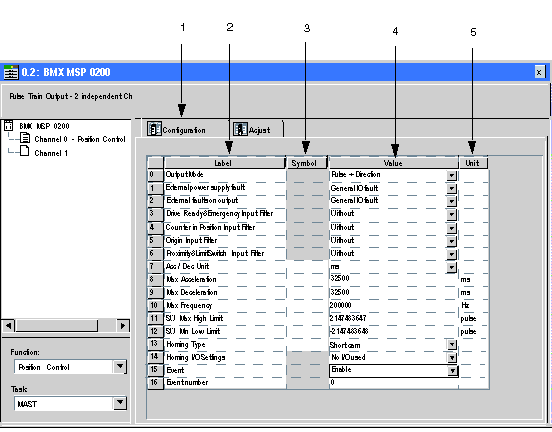Viewport: 552px width, 432px height.
Task: Open Drive Ready & Emergency Input Filter dropdown
Action: [x=451, y=214]
